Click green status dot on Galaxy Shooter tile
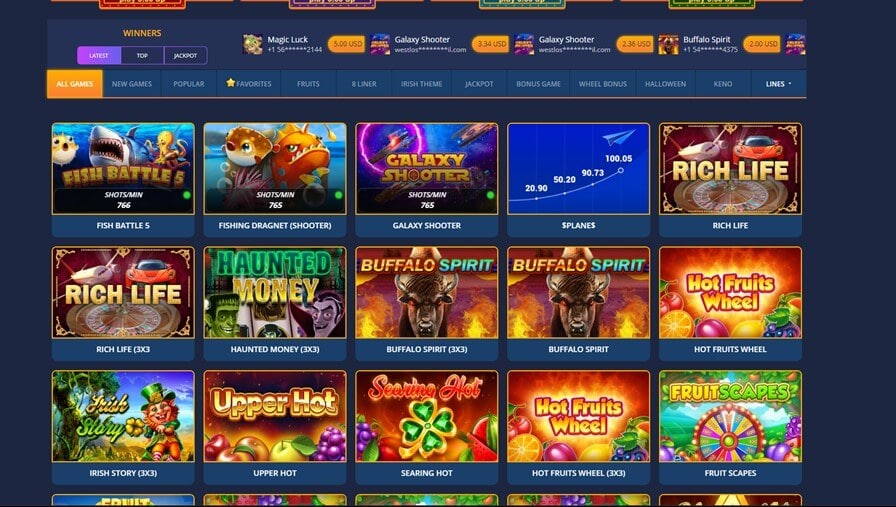896x507 pixels. pyautogui.click(x=490, y=195)
